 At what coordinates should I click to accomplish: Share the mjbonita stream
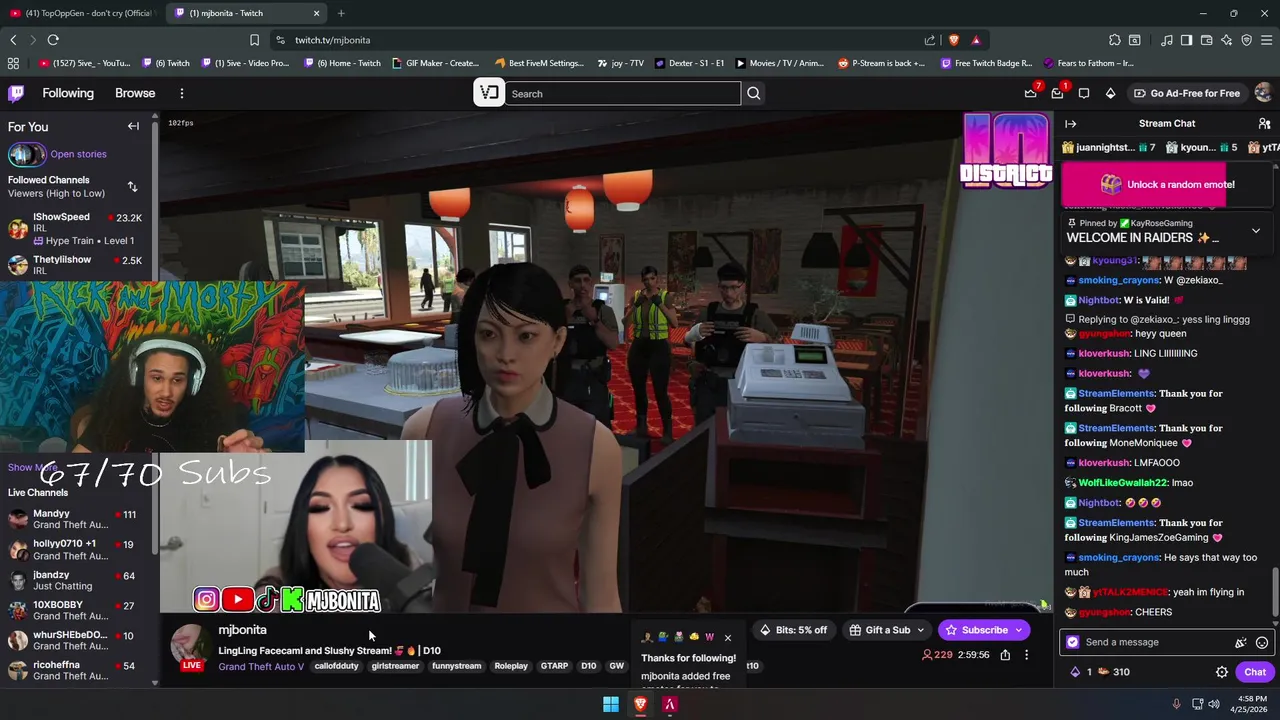(x=1005, y=655)
